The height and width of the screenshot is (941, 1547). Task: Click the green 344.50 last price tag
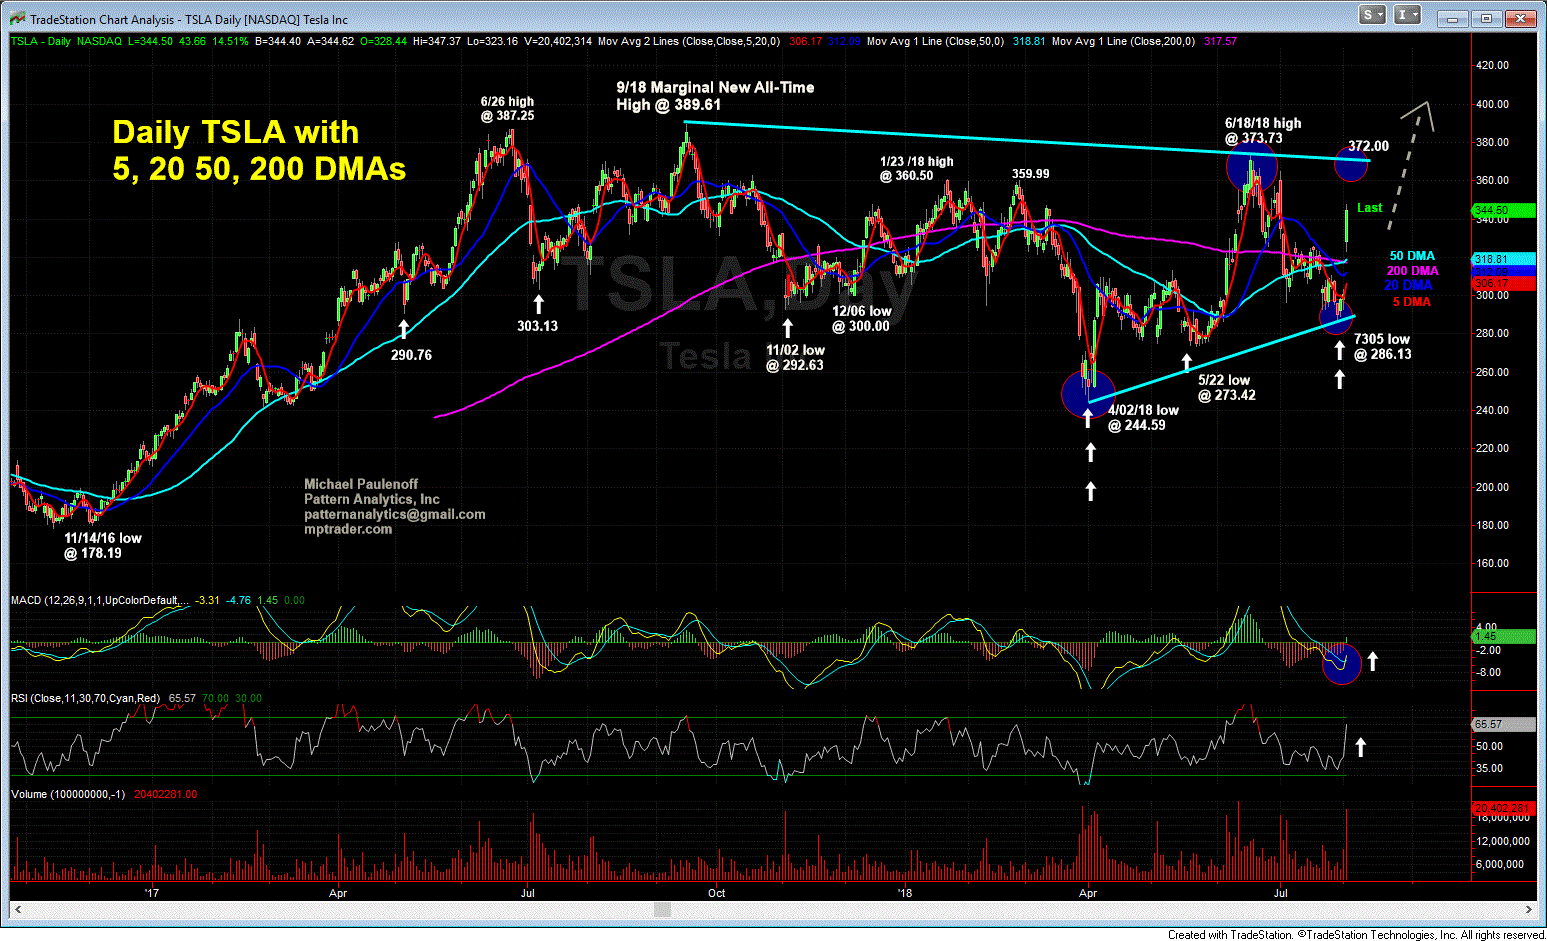(x=1504, y=210)
